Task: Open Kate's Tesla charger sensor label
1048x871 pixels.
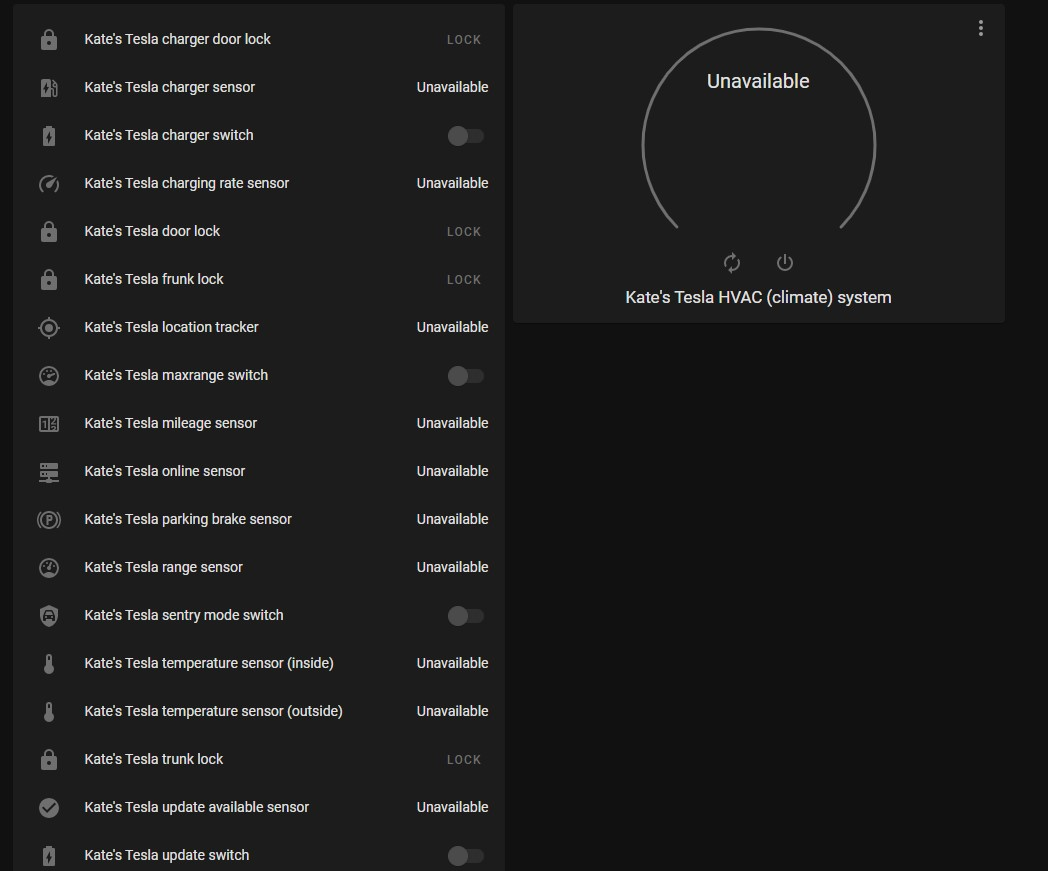Action: click(169, 87)
